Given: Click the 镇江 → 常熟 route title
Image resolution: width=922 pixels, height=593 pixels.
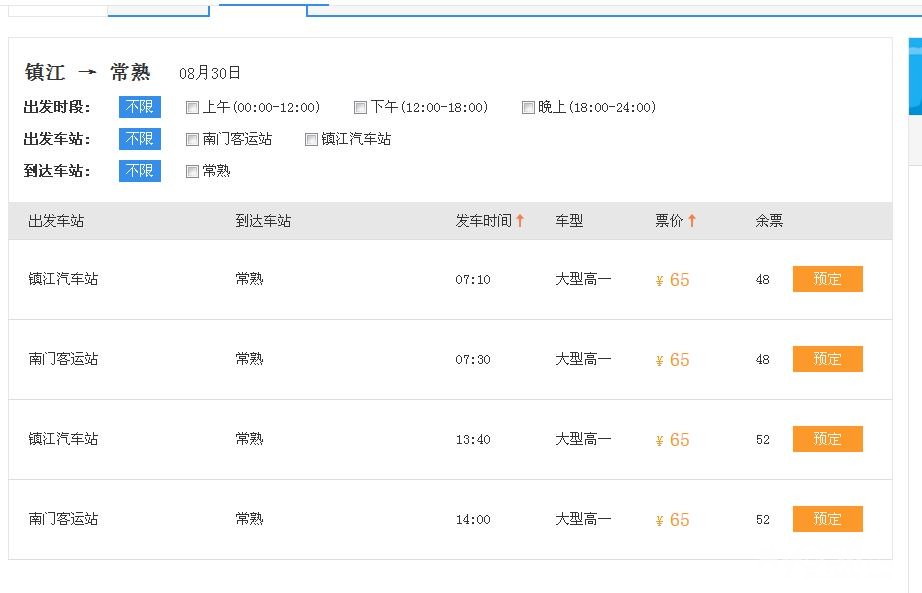Looking at the screenshot, I should coord(88,72).
